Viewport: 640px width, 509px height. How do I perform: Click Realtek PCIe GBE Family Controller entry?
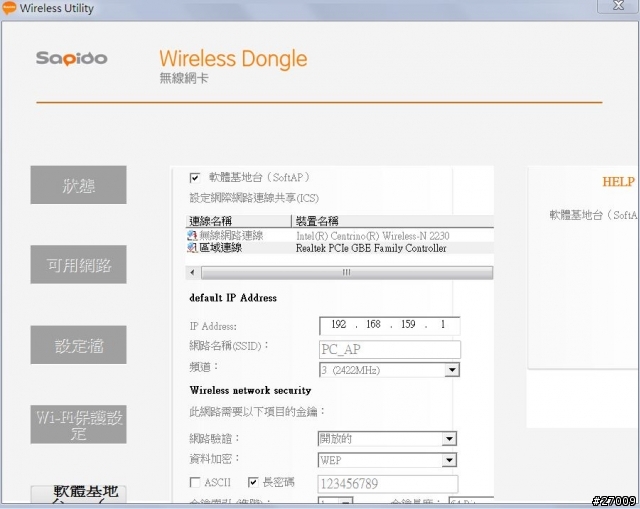tap(371, 248)
